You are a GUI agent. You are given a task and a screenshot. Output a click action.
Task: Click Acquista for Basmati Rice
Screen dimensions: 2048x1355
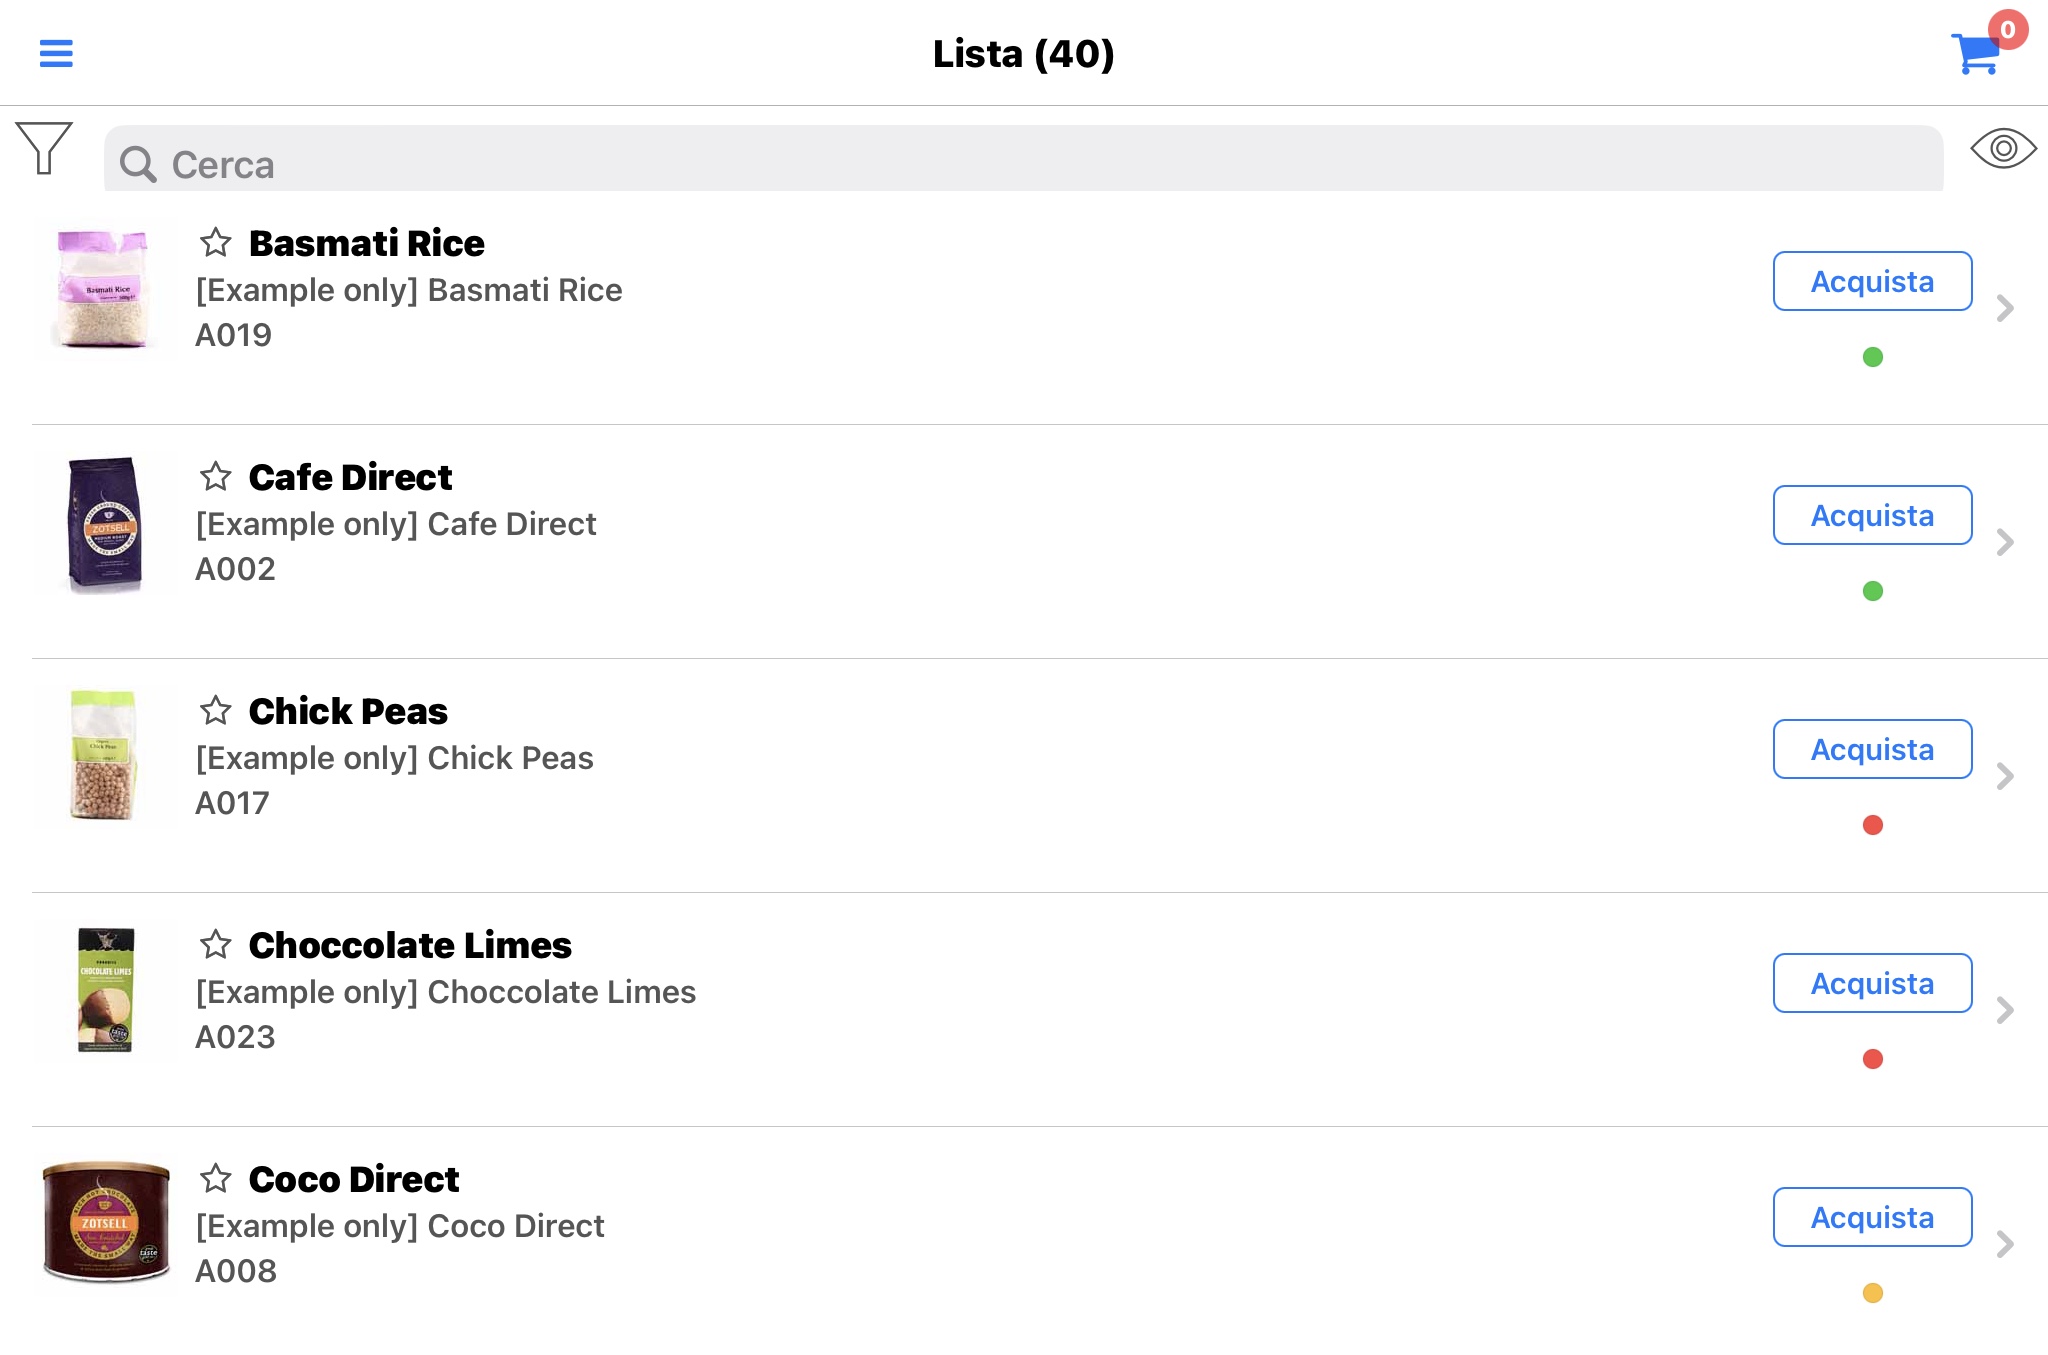click(x=1872, y=281)
